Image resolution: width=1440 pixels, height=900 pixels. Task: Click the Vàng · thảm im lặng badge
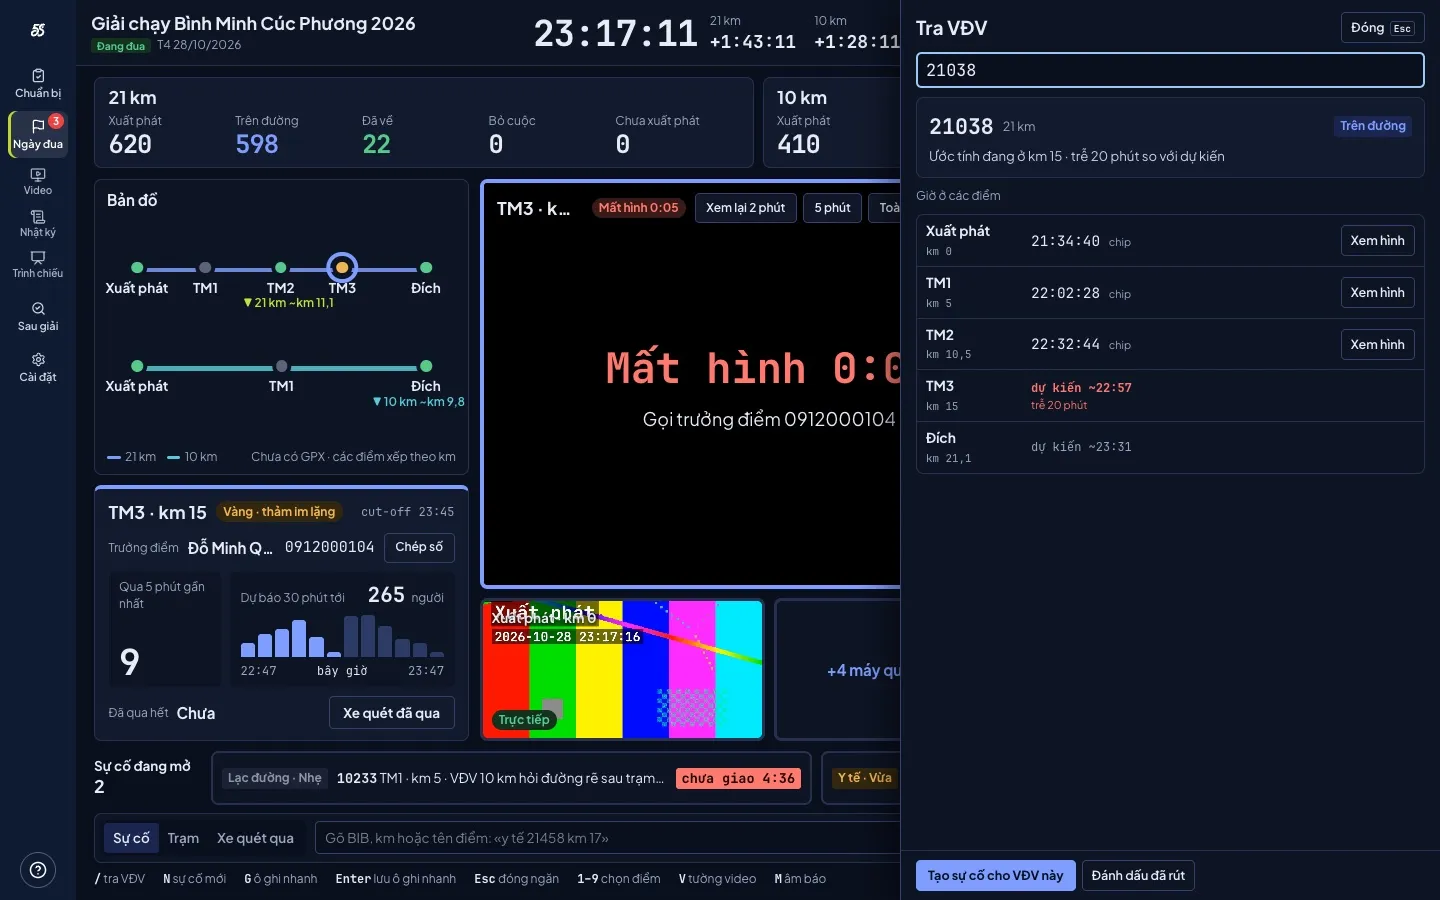[279, 512]
